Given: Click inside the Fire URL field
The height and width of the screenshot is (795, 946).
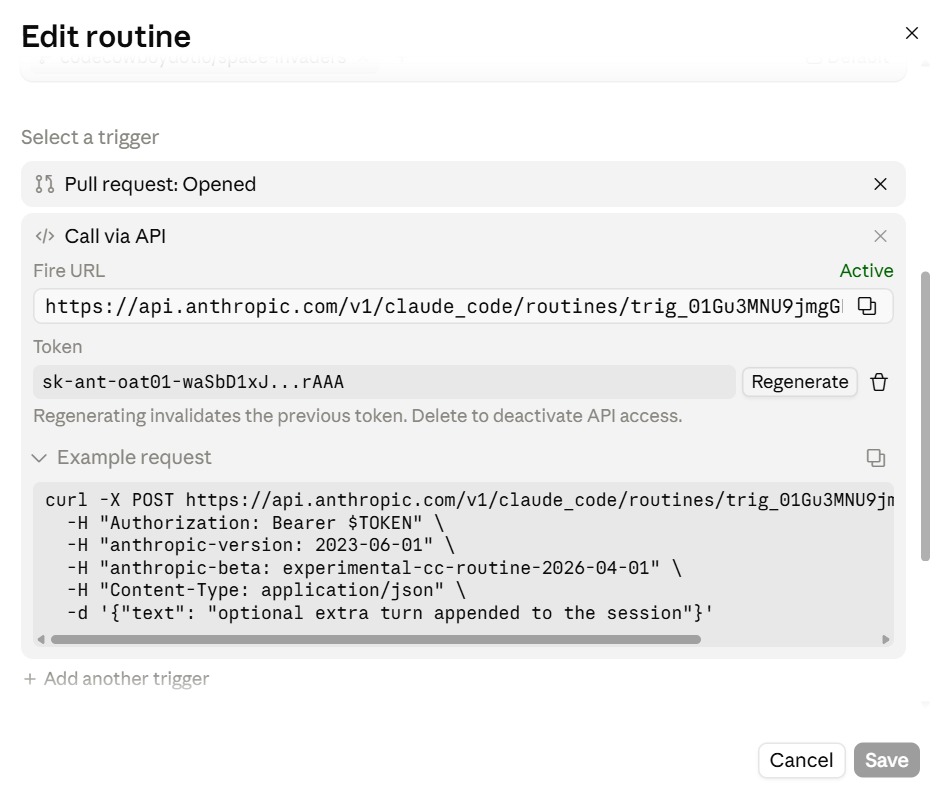Looking at the screenshot, I should [x=443, y=306].
